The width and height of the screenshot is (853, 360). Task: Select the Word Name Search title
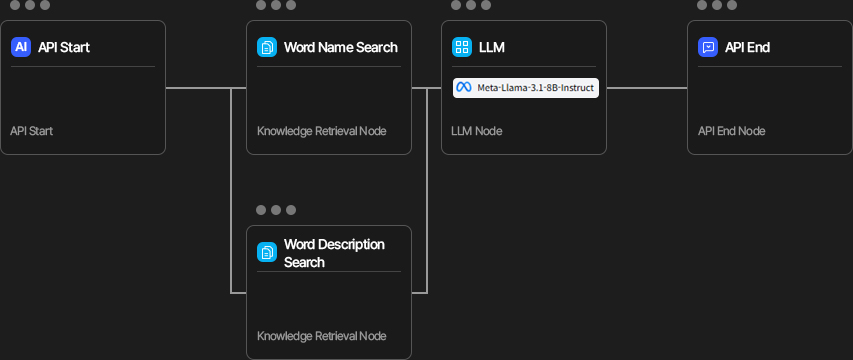point(341,47)
